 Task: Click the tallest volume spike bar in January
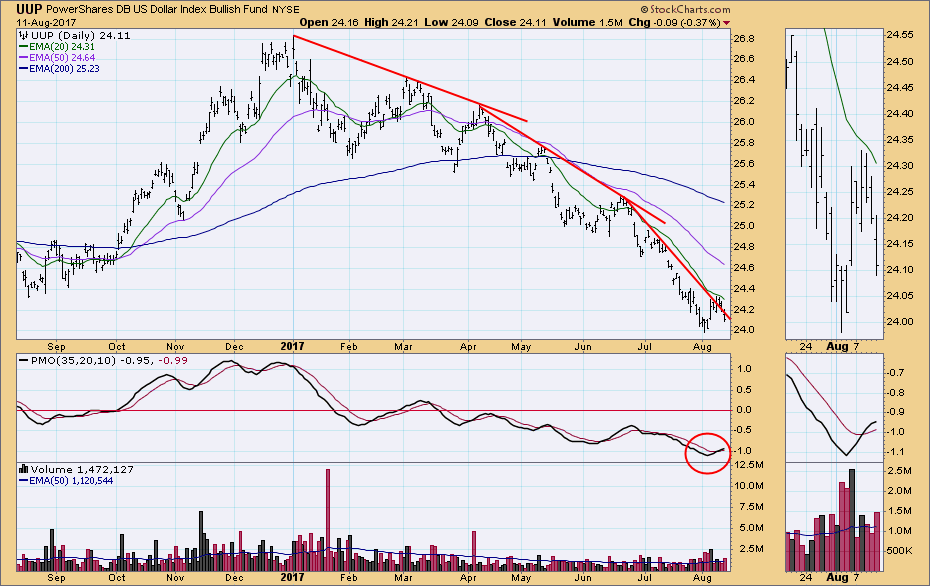(328, 520)
